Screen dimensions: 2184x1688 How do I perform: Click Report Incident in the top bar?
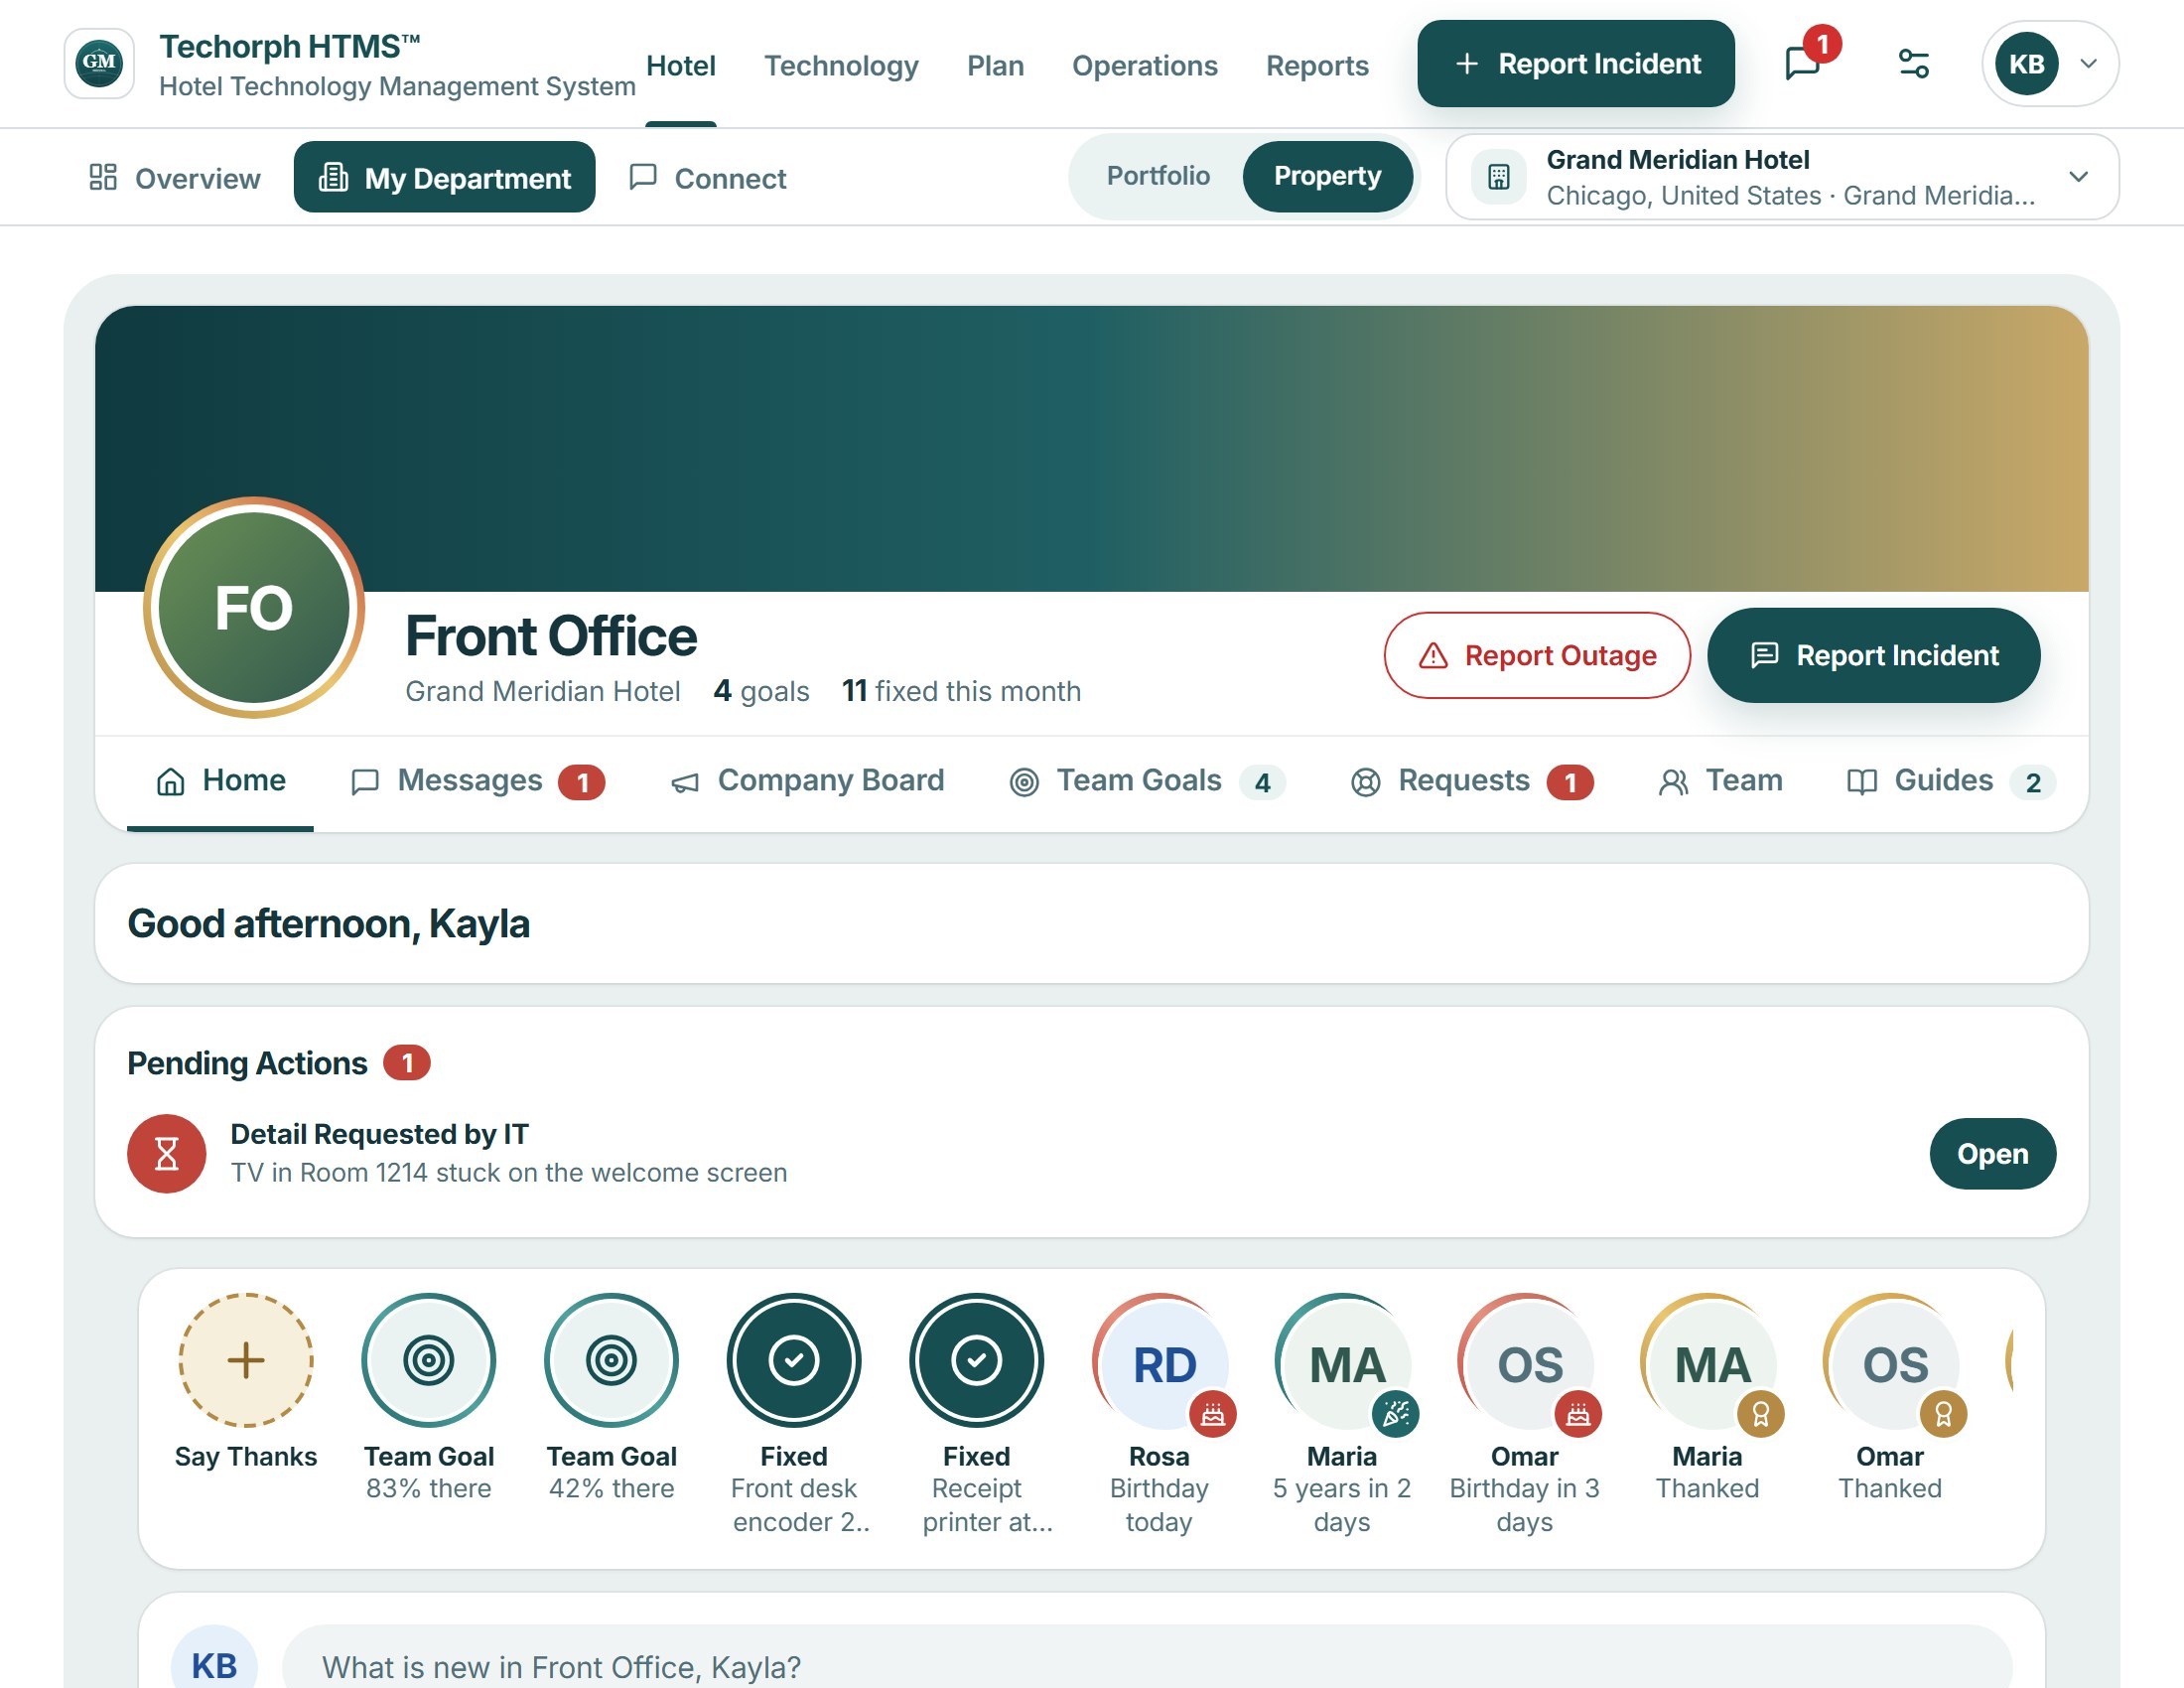tap(1576, 64)
